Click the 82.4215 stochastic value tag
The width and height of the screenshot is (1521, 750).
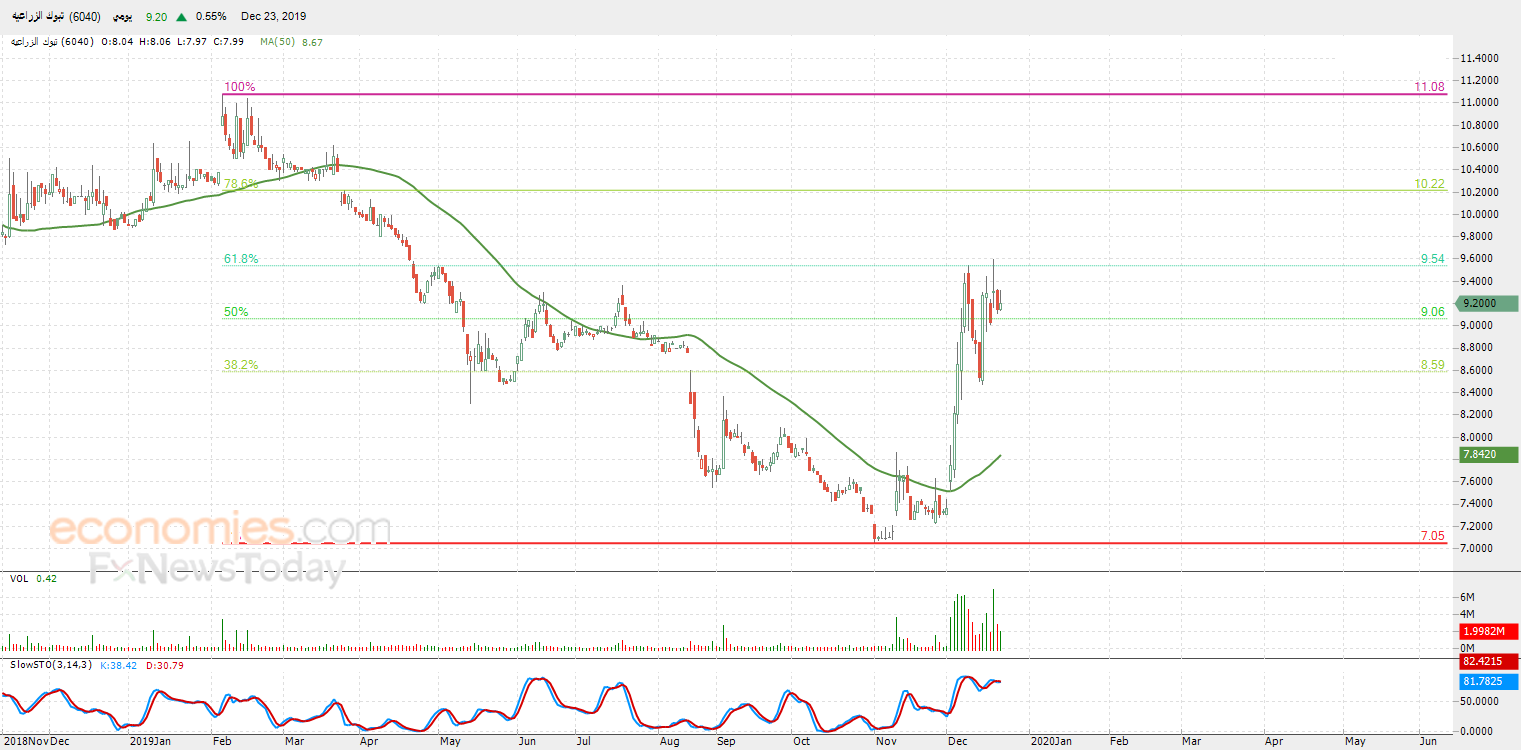pyautogui.click(x=1489, y=662)
